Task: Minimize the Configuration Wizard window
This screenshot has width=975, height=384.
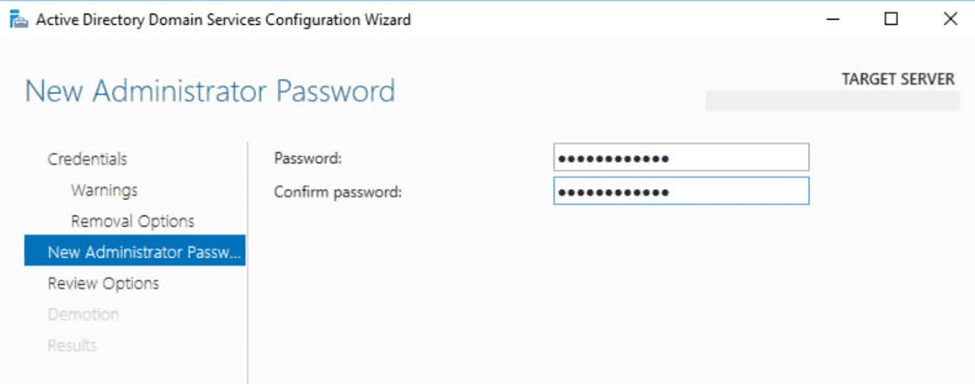Action: [x=833, y=20]
